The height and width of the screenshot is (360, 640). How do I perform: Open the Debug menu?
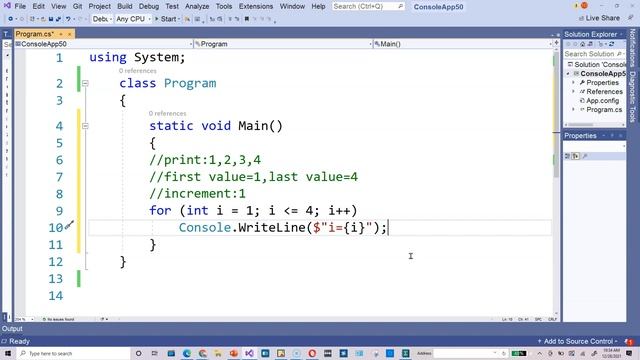coord(149,7)
